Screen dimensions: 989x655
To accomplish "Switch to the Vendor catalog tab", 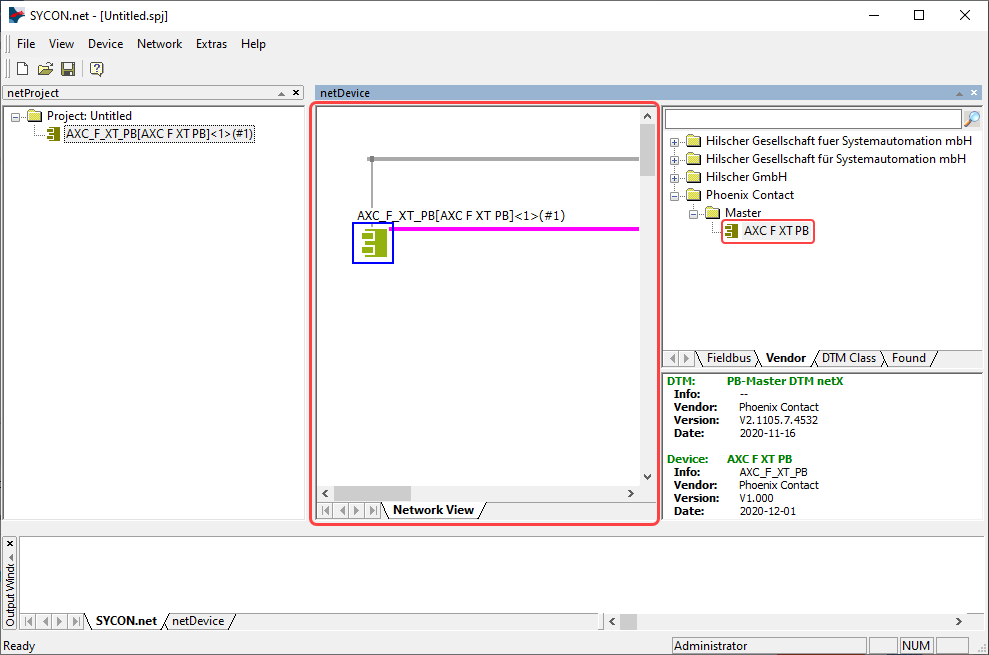I will [785, 358].
